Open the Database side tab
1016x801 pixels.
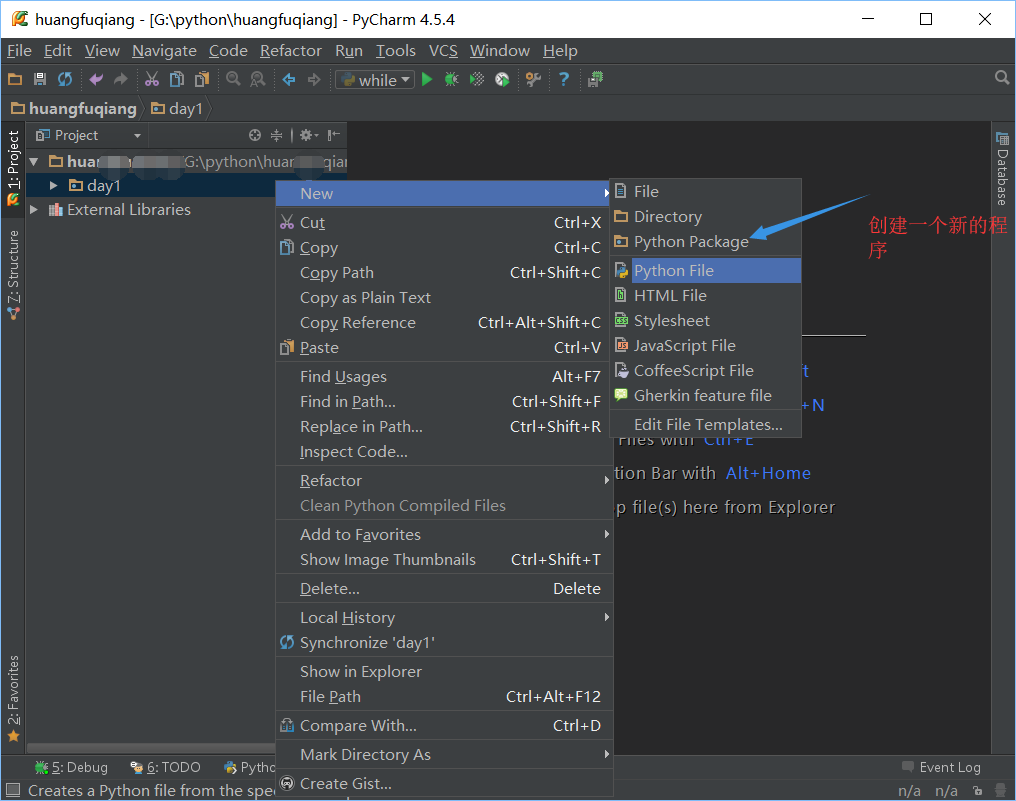1002,170
